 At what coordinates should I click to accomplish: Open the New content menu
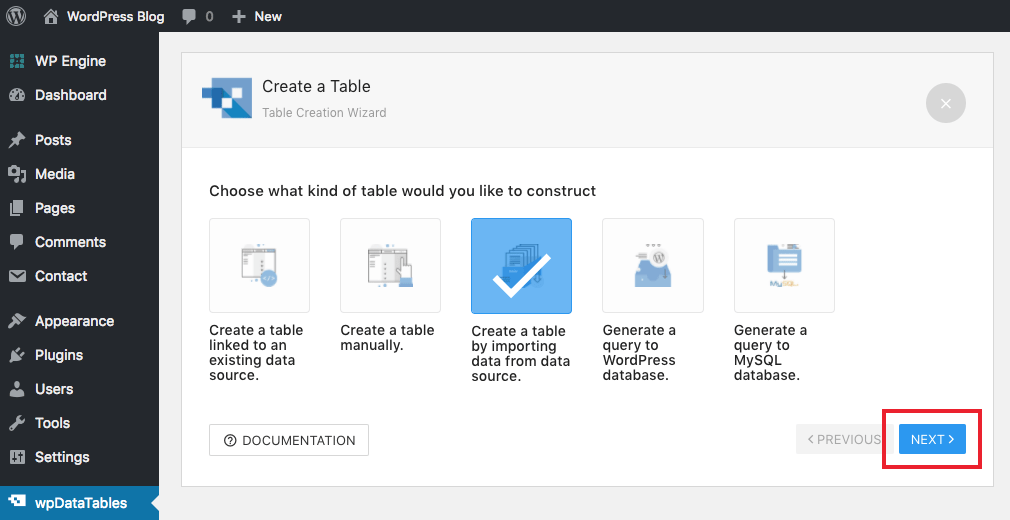[256, 16]
